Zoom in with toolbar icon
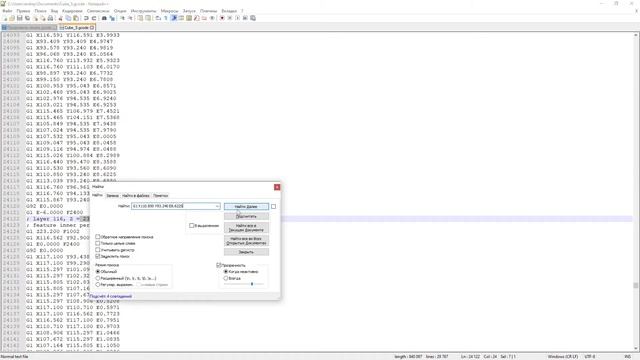The height and width of the screenshot is (360, 640). 122,18
